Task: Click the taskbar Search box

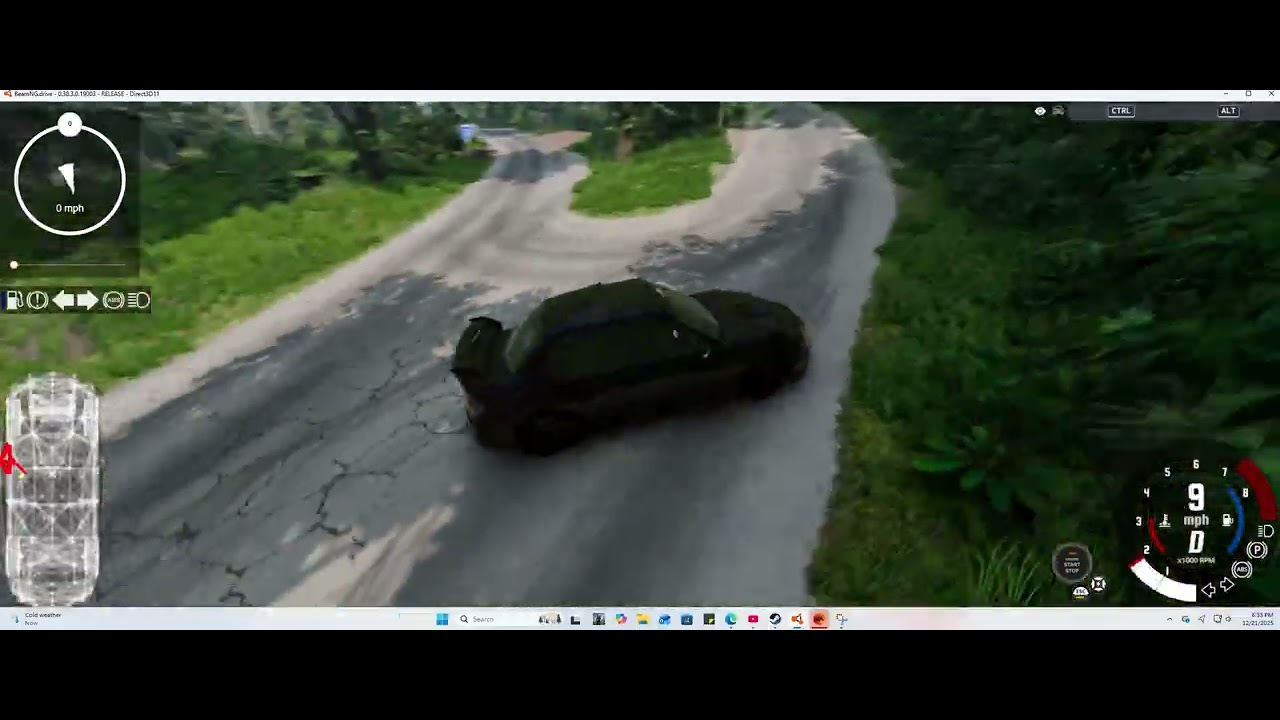Action: point(512,619)
